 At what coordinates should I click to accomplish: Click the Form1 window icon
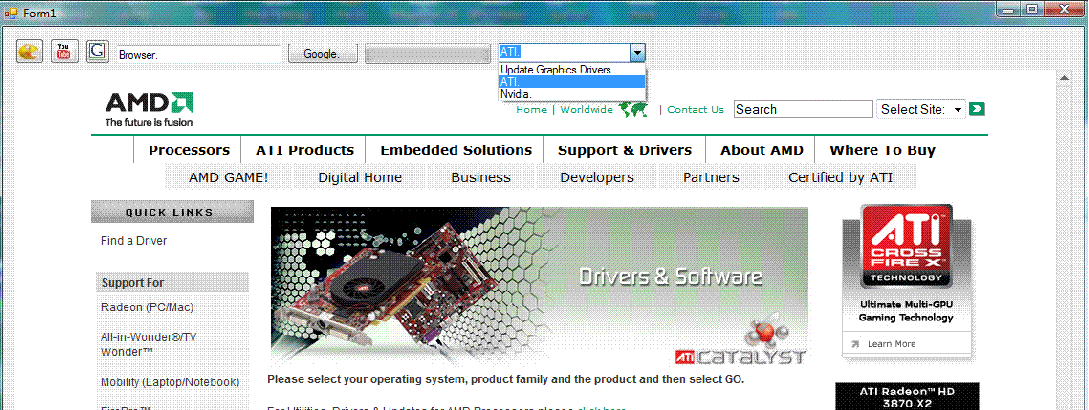click(10, 13)
